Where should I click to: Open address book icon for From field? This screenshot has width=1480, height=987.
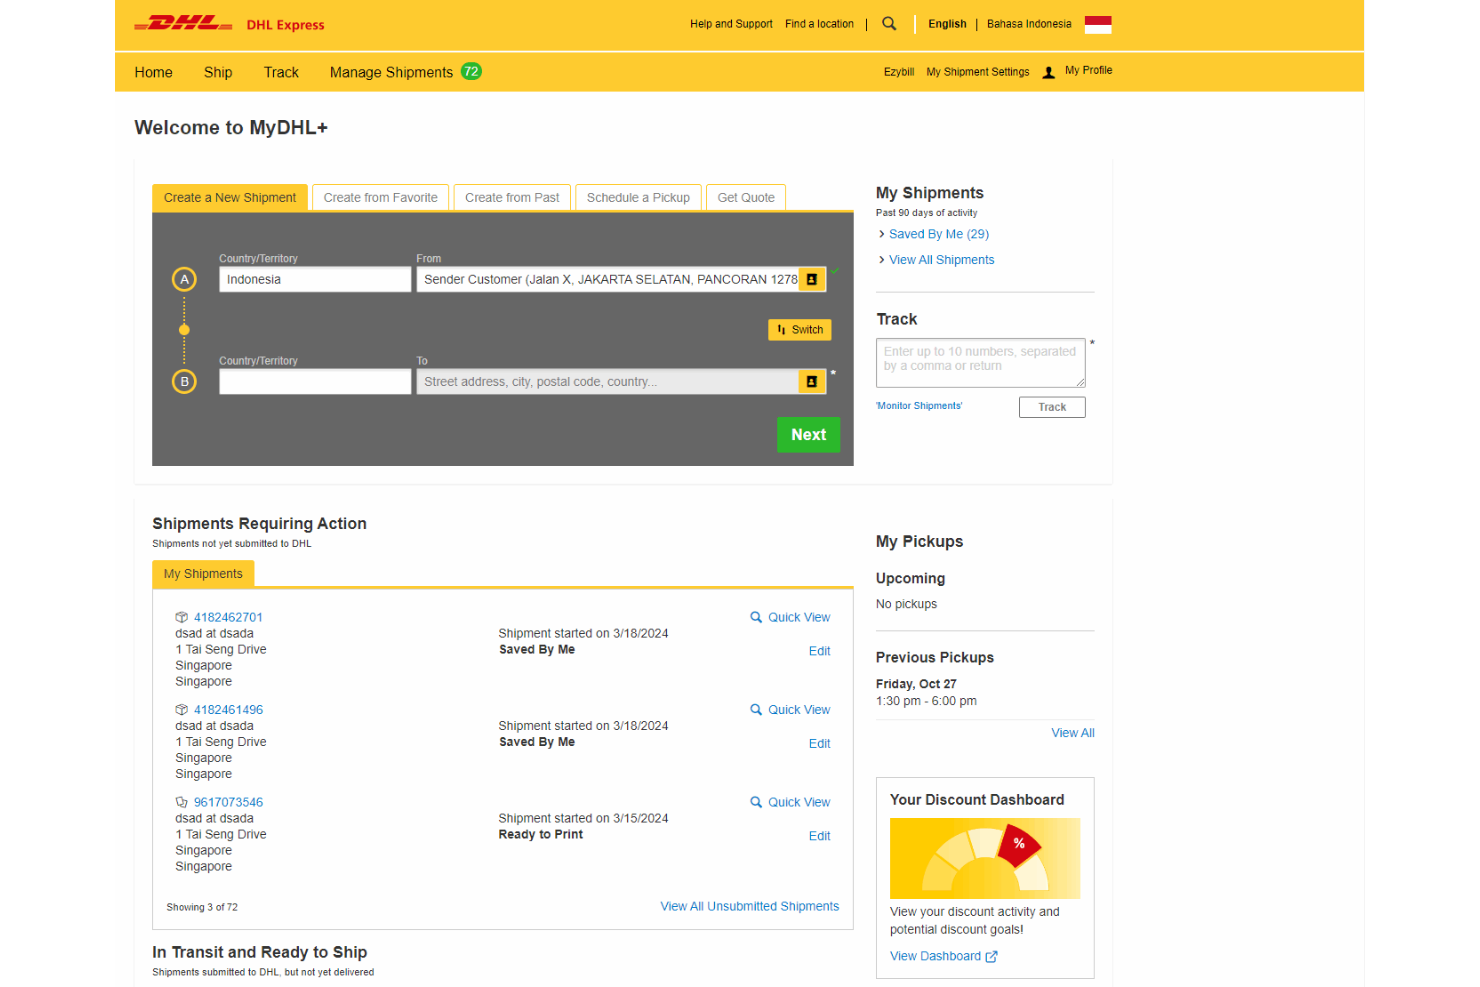click(812, 280)
